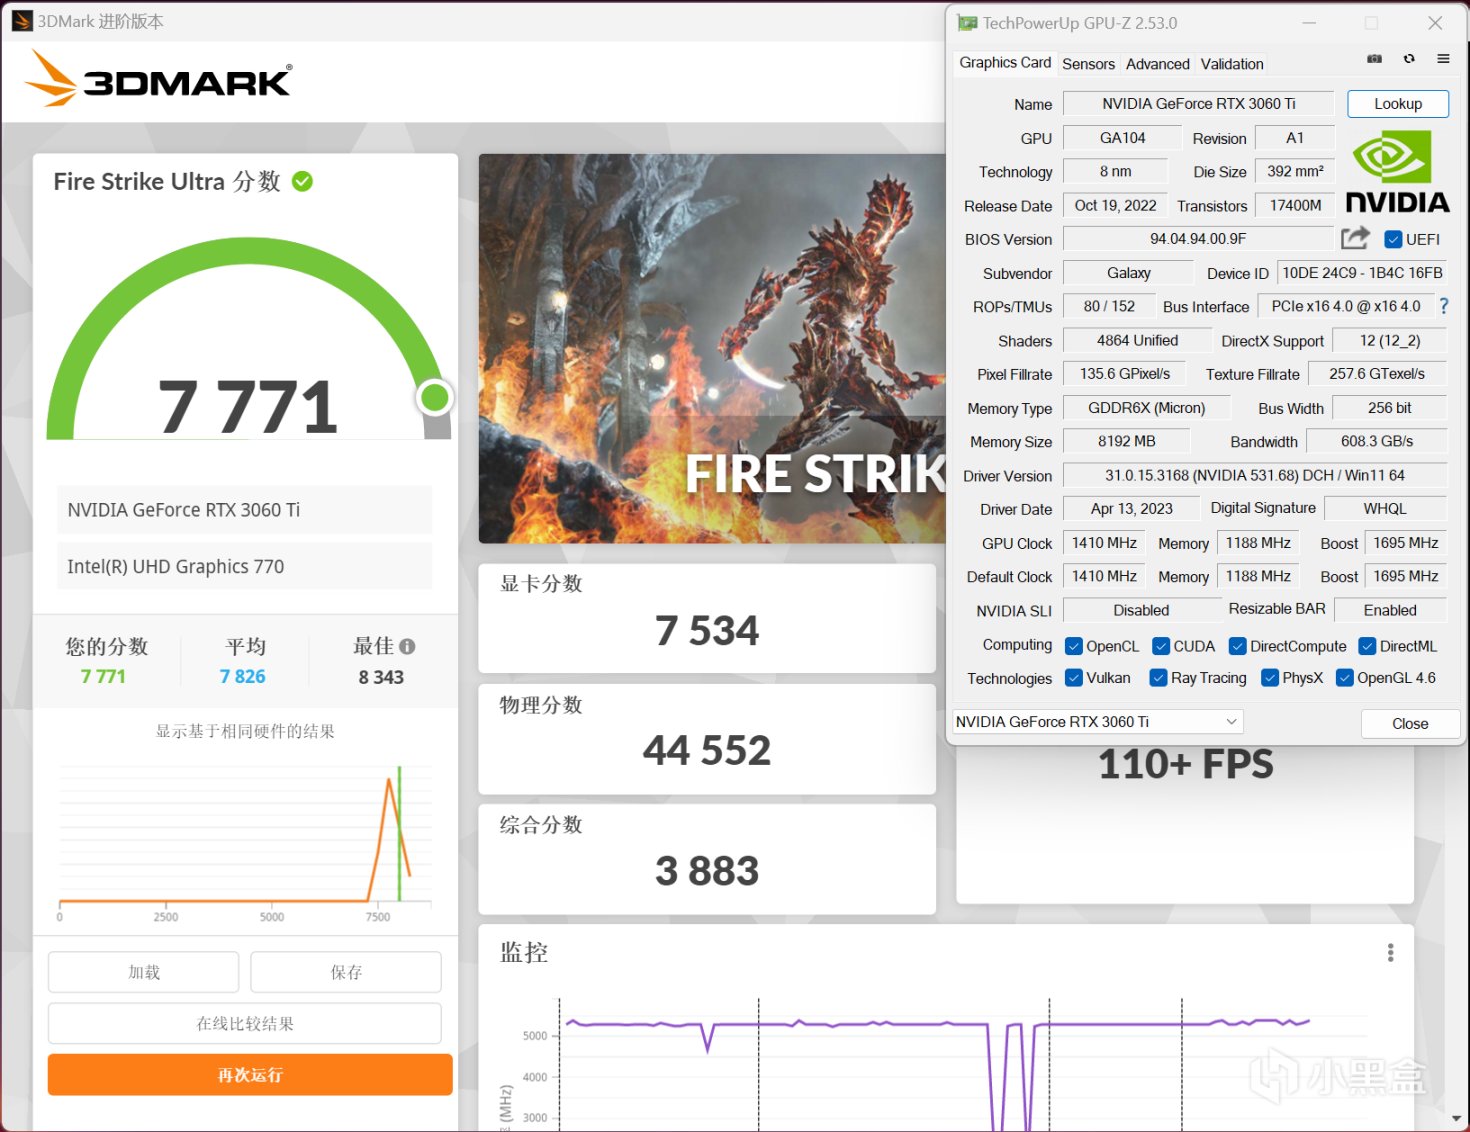This screenshot has width=1470, height=1132.
Task: Click the Bandwidth value 608.3 GB/s
Action: pos(1377,441)
